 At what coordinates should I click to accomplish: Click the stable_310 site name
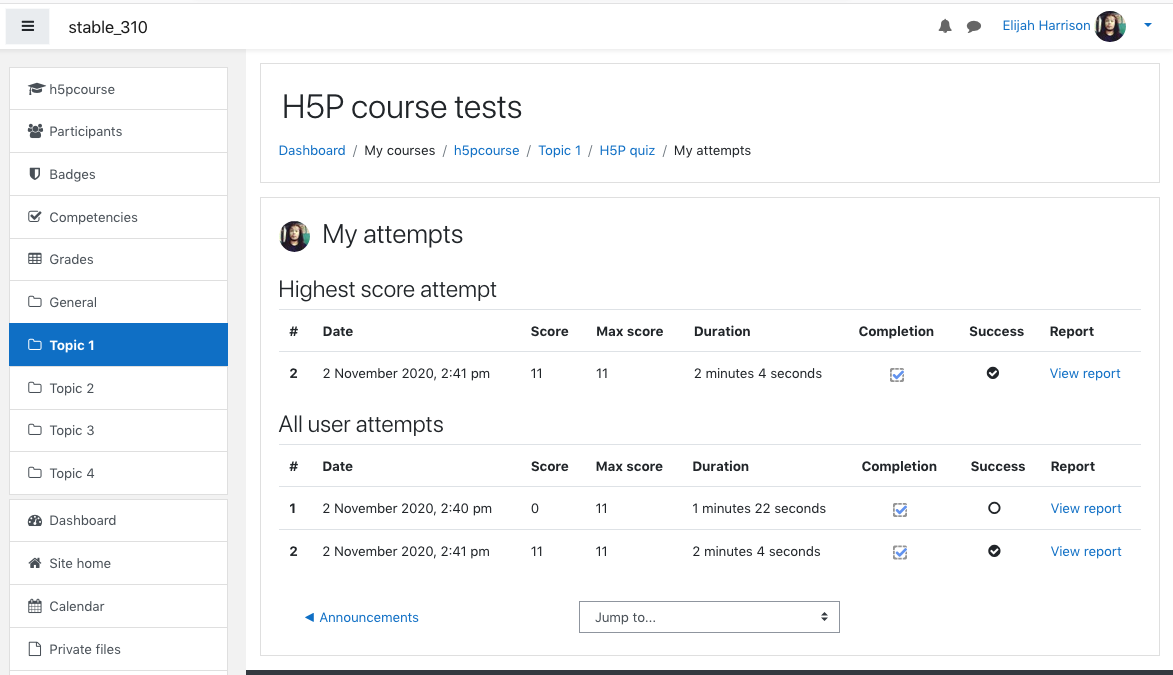click(x=108, y=28)
